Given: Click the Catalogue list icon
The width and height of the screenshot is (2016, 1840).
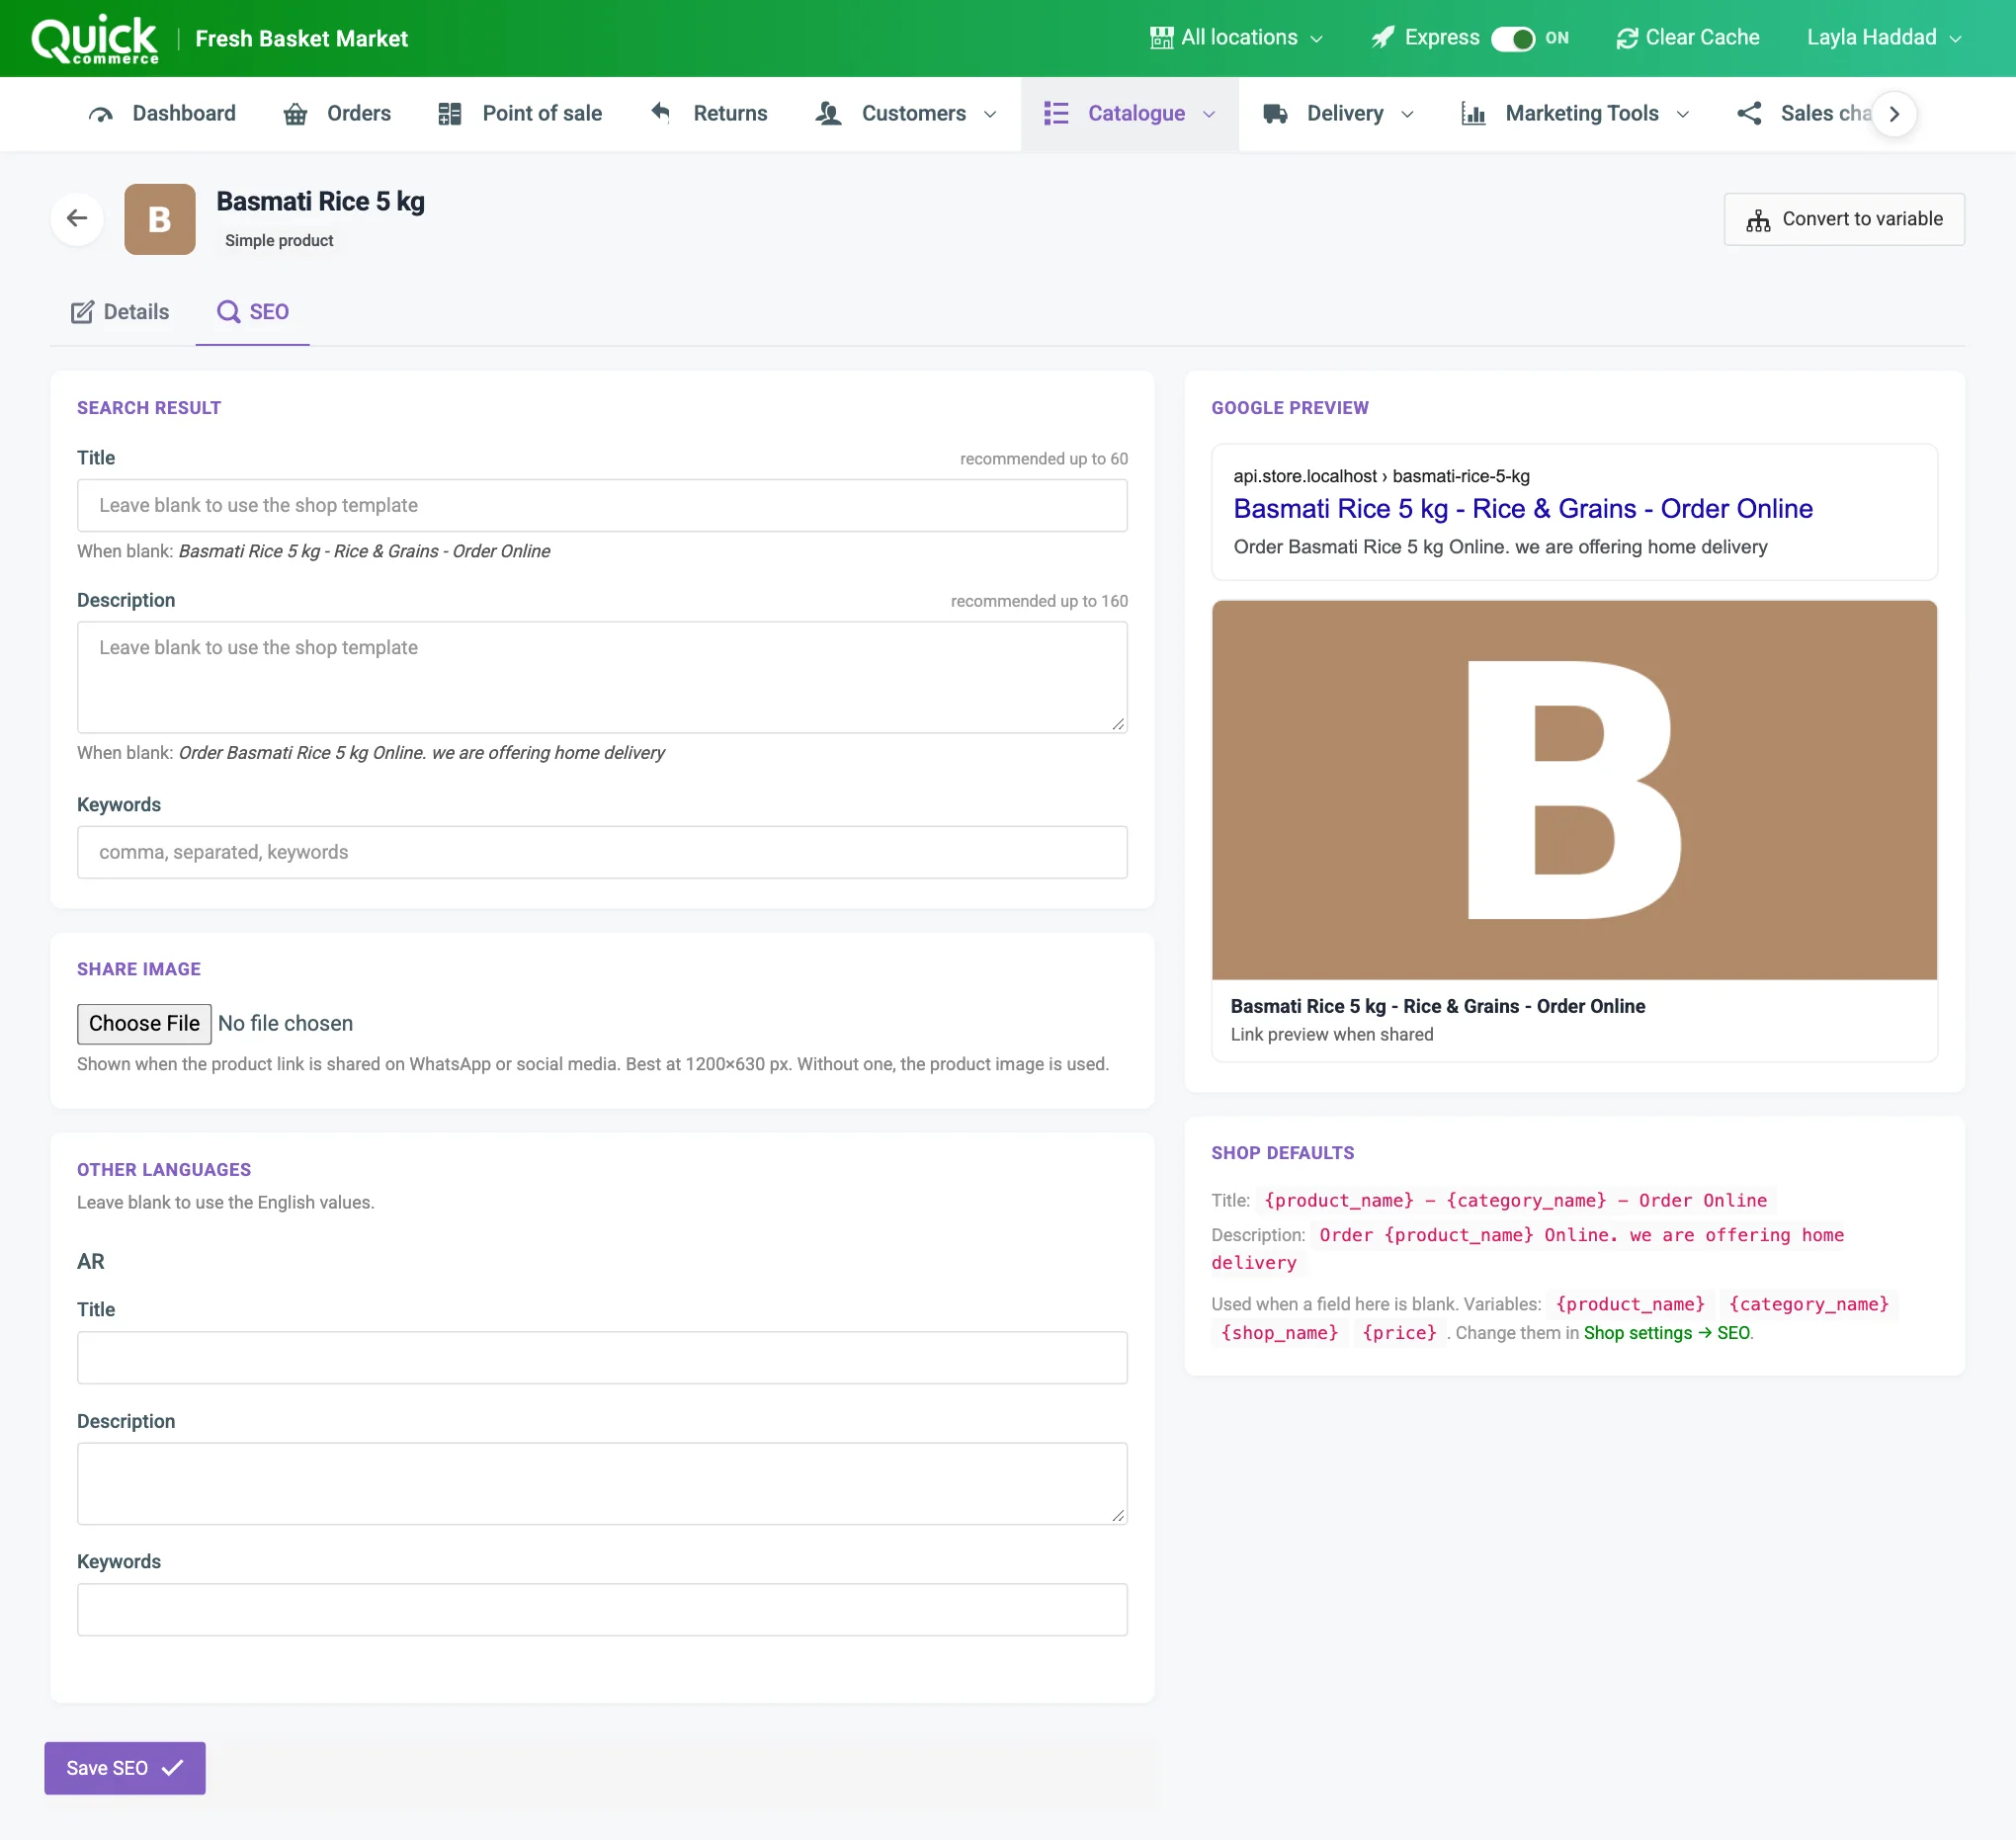Looking at the screenshot, I should tap(1056, 114).
